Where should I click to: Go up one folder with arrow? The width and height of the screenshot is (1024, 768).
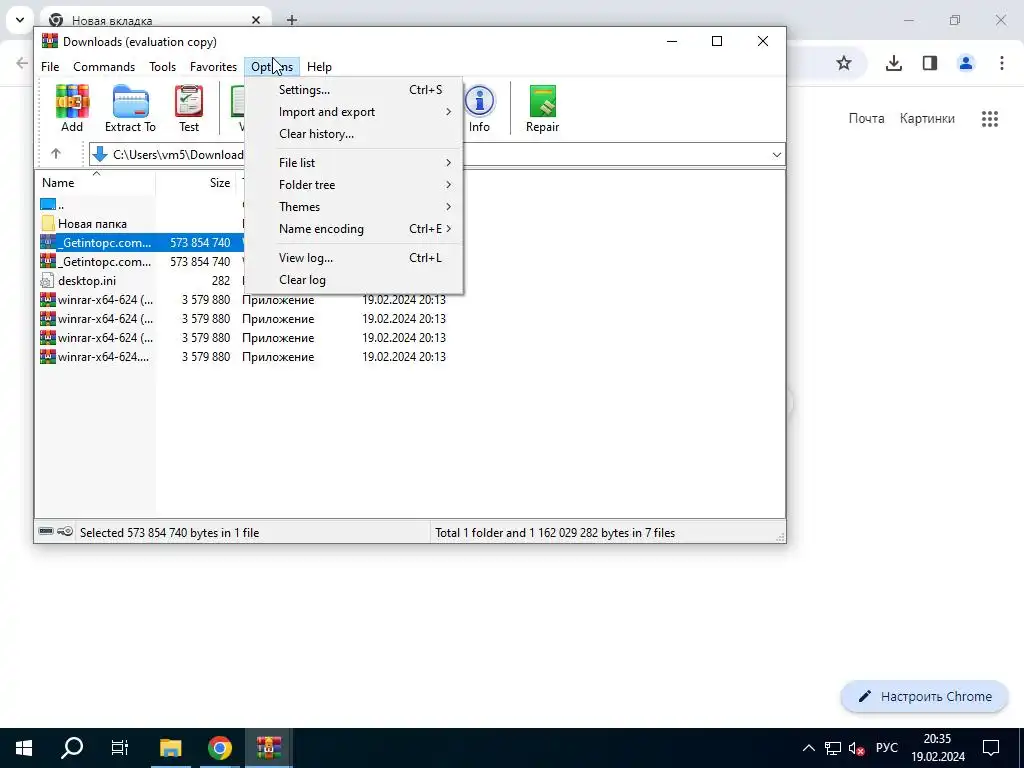56,154
